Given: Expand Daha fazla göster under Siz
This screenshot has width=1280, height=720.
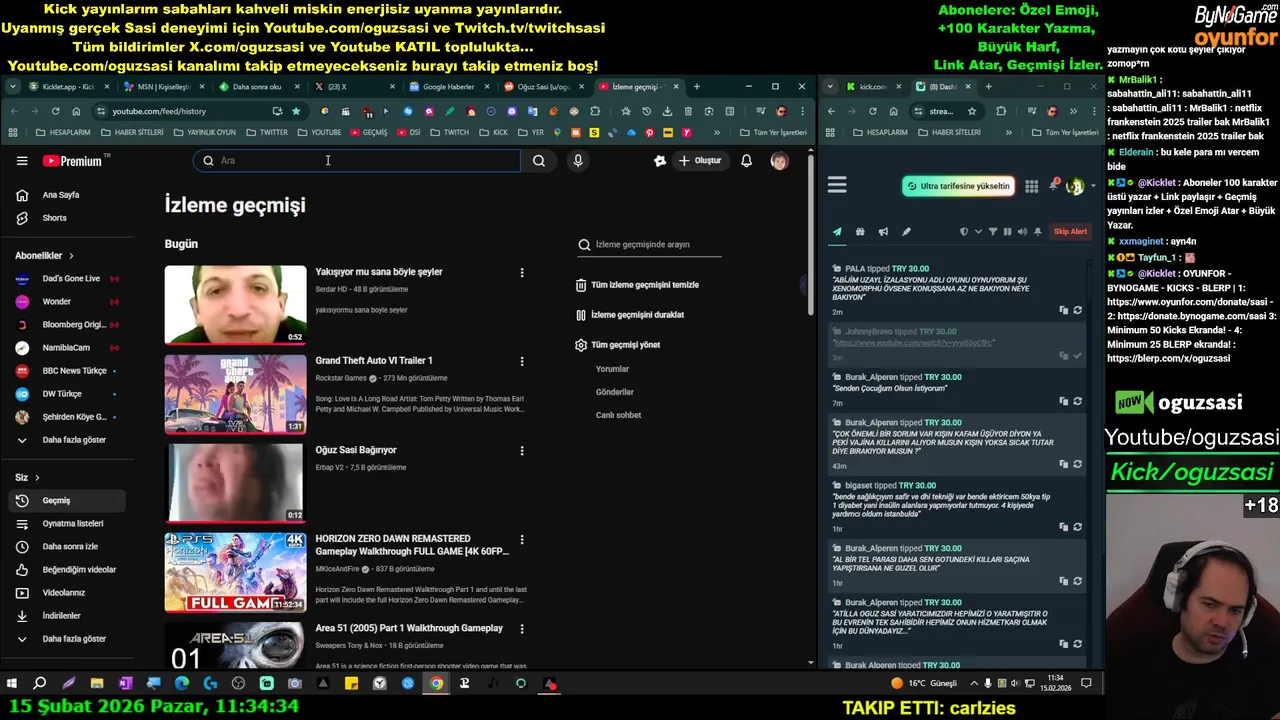Looking at the screenshot, I should click(x=68, y=639).
